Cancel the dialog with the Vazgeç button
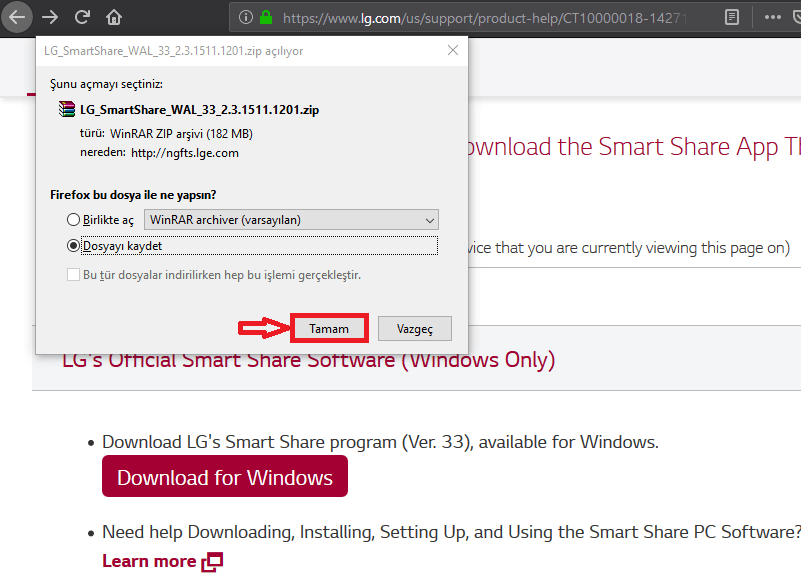 pos(414,328)
